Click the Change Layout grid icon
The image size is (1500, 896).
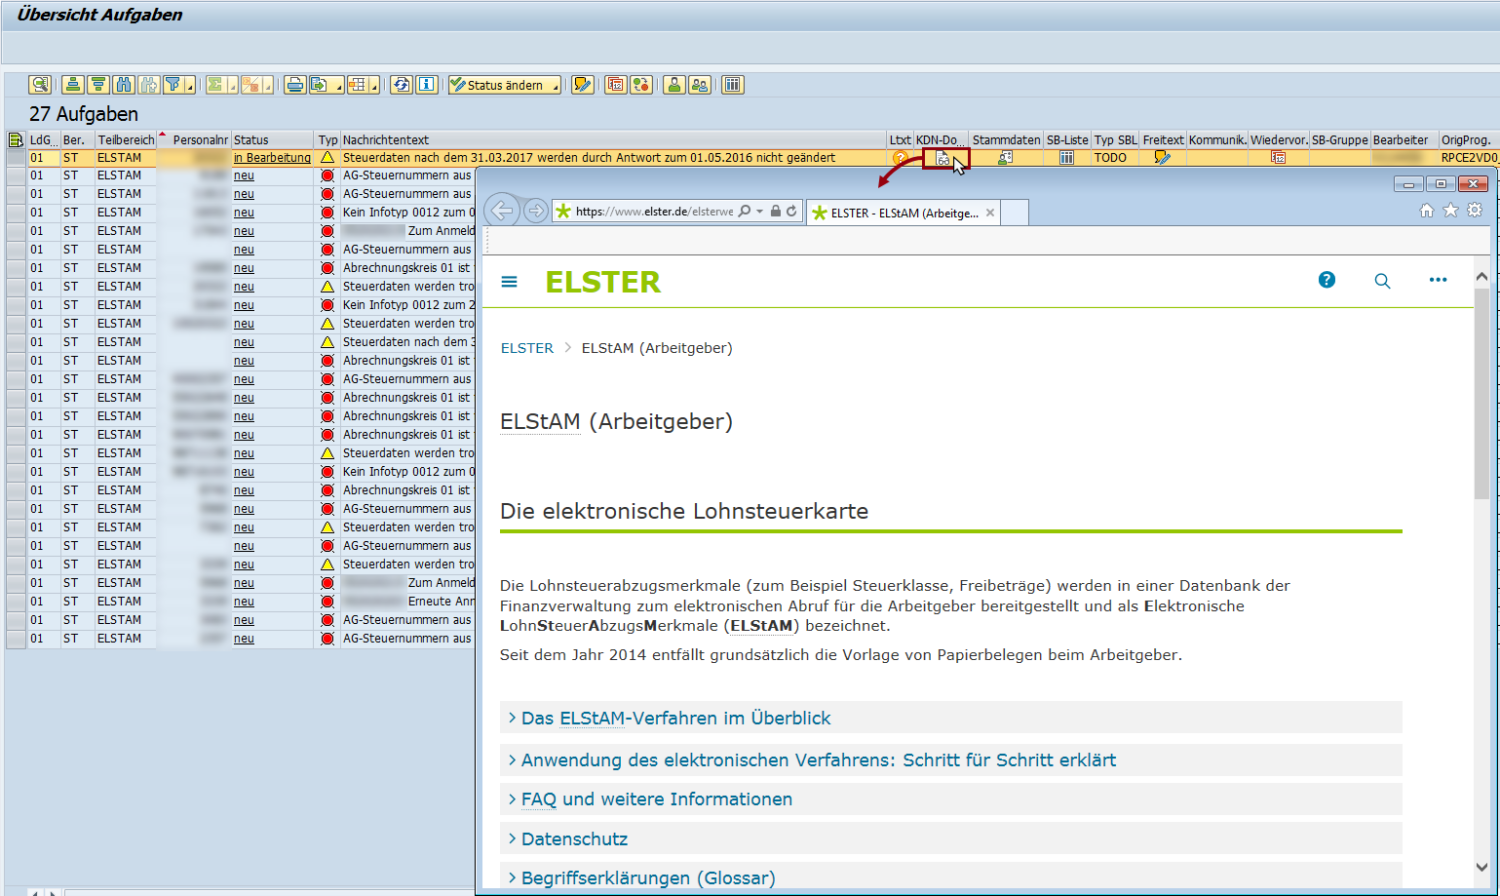(x=358, y=85)
